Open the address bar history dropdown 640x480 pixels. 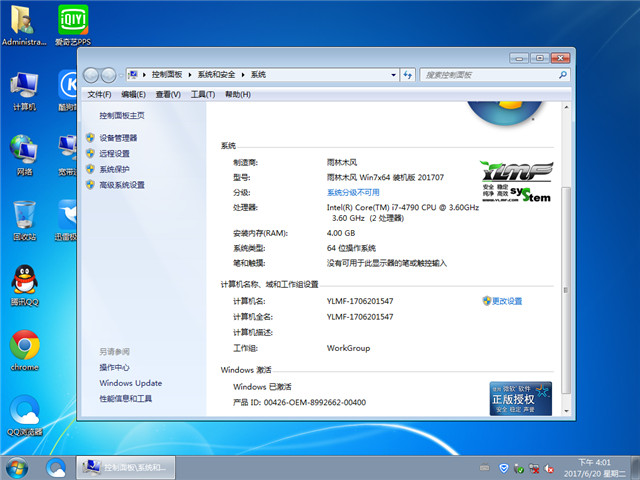(x=393, y=75)
